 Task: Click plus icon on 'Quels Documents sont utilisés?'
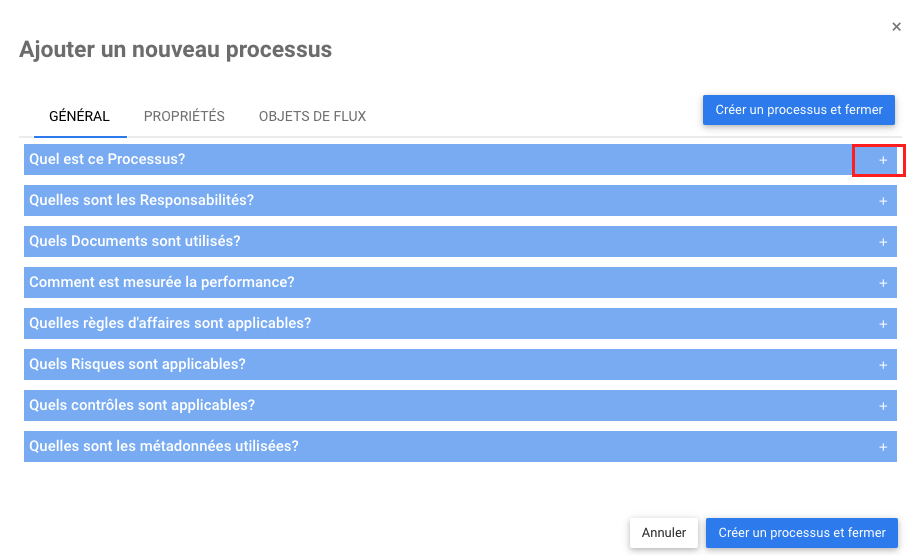click(x=883, y=242)
